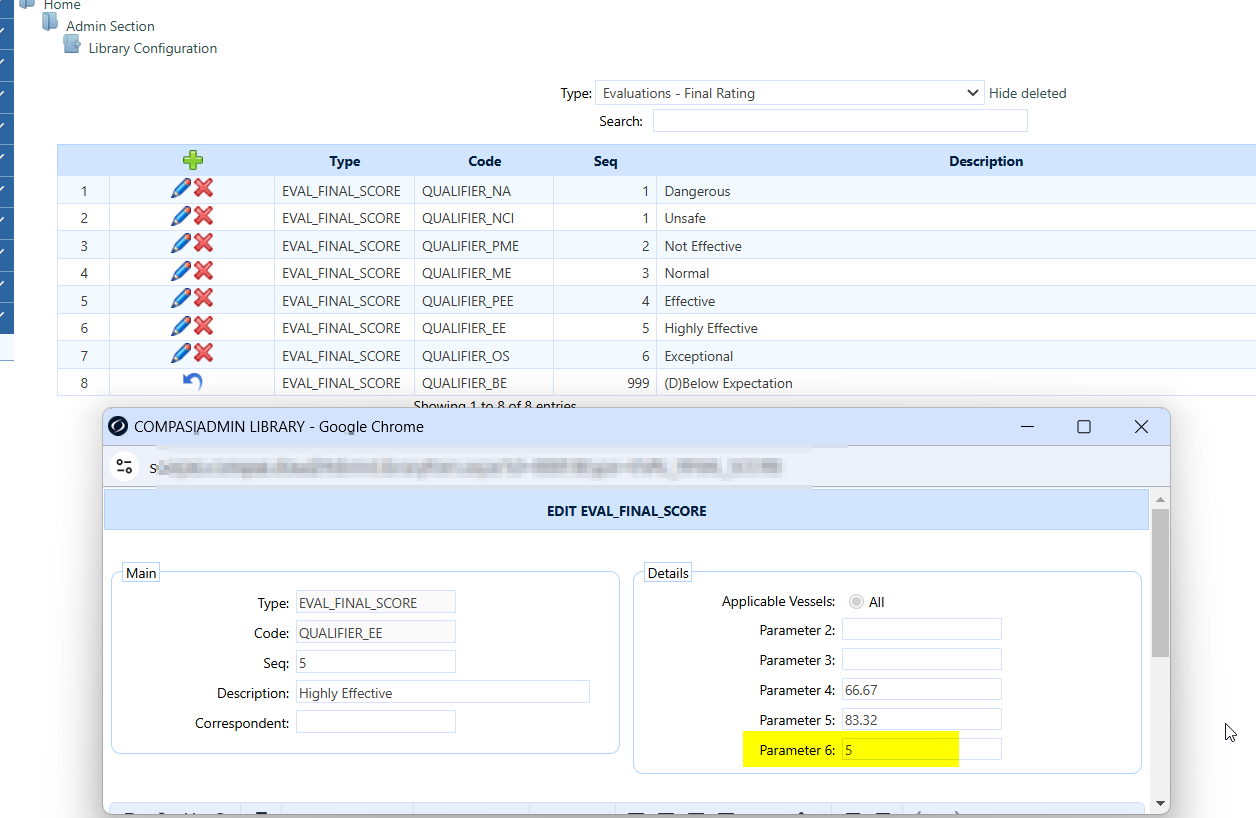
Task: Delete the Unsafe row using red X
Action: (x=203, y=216)
